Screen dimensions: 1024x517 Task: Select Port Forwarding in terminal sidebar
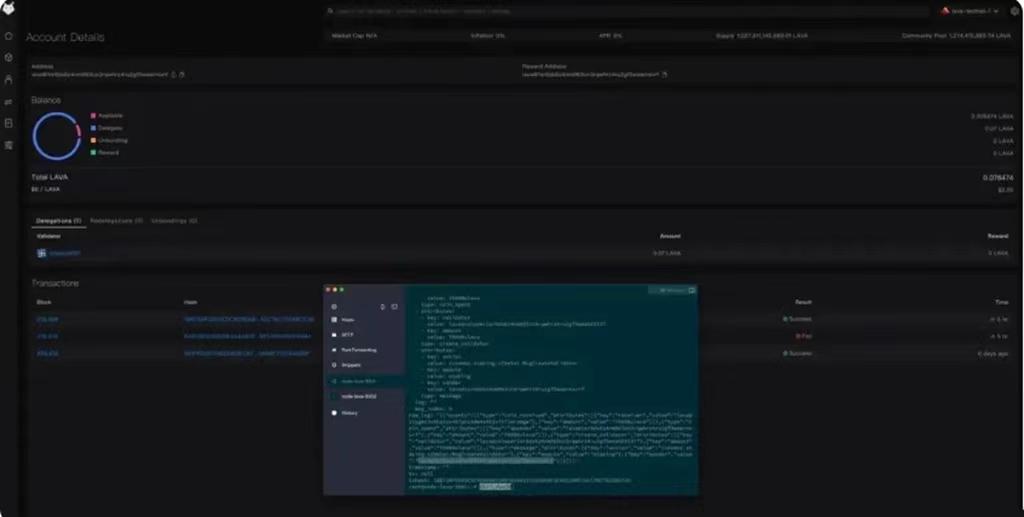click(359, 350)
